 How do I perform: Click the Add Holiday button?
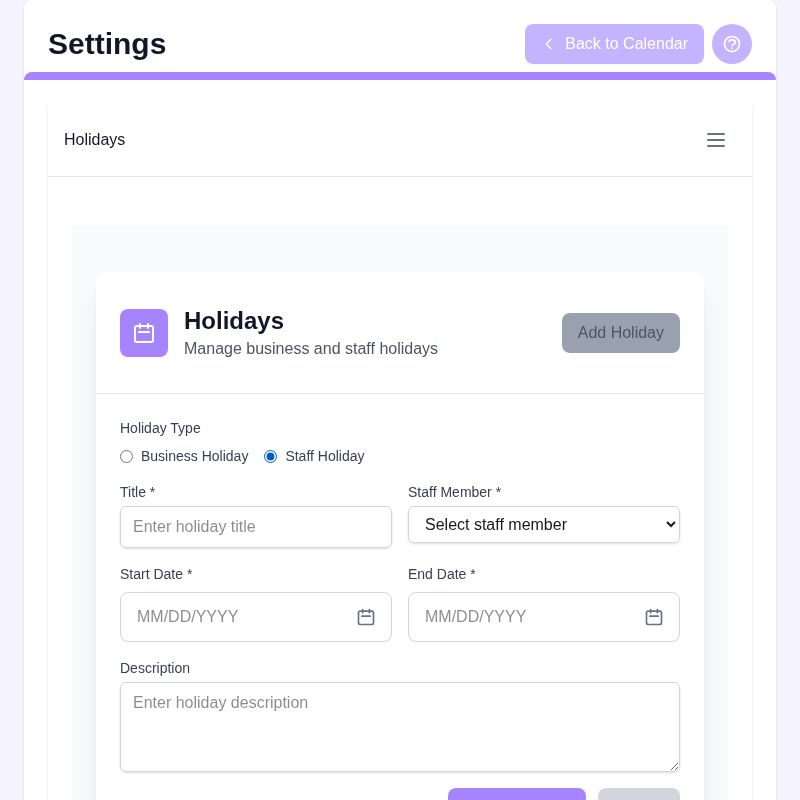point(620,333)
